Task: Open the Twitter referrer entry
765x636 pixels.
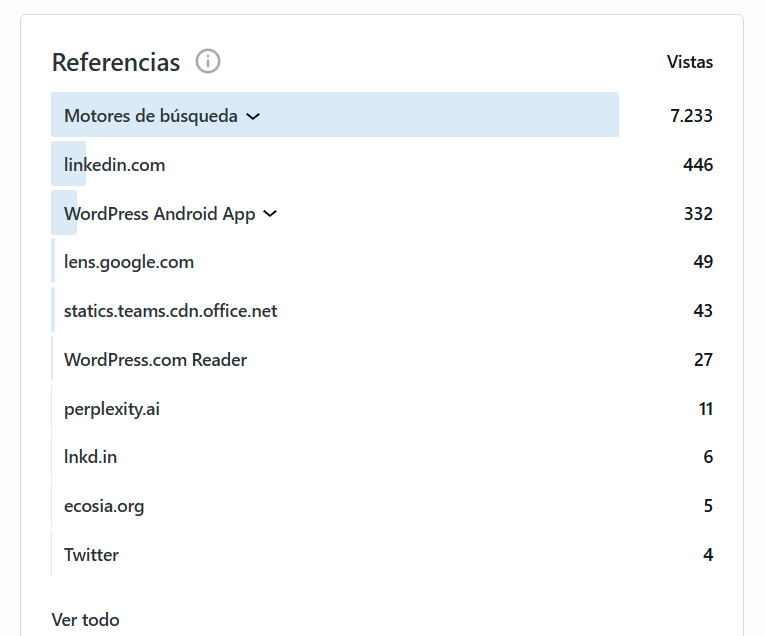Action: (x=91, y=555)
